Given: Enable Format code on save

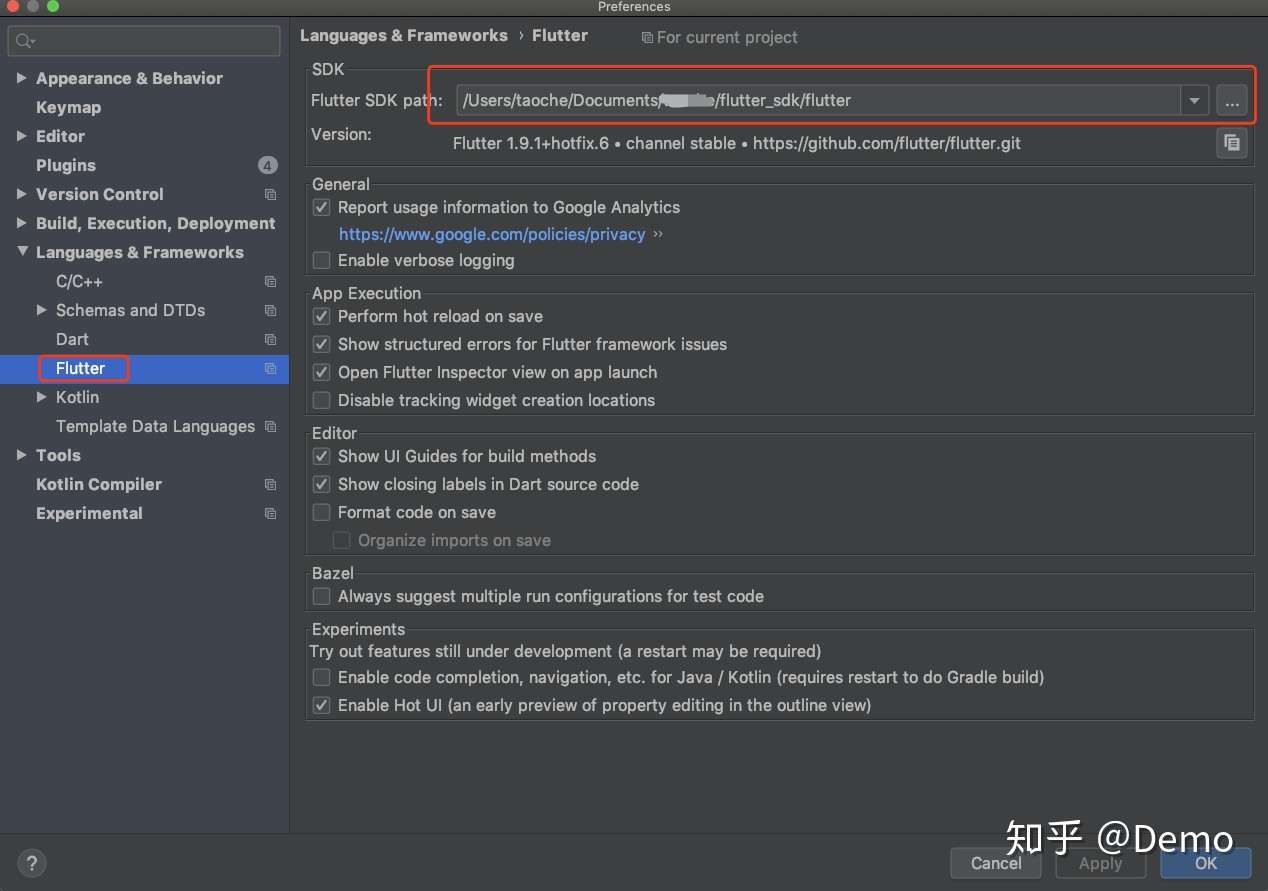Looking at the screenshot, I should tap(321, 512).
